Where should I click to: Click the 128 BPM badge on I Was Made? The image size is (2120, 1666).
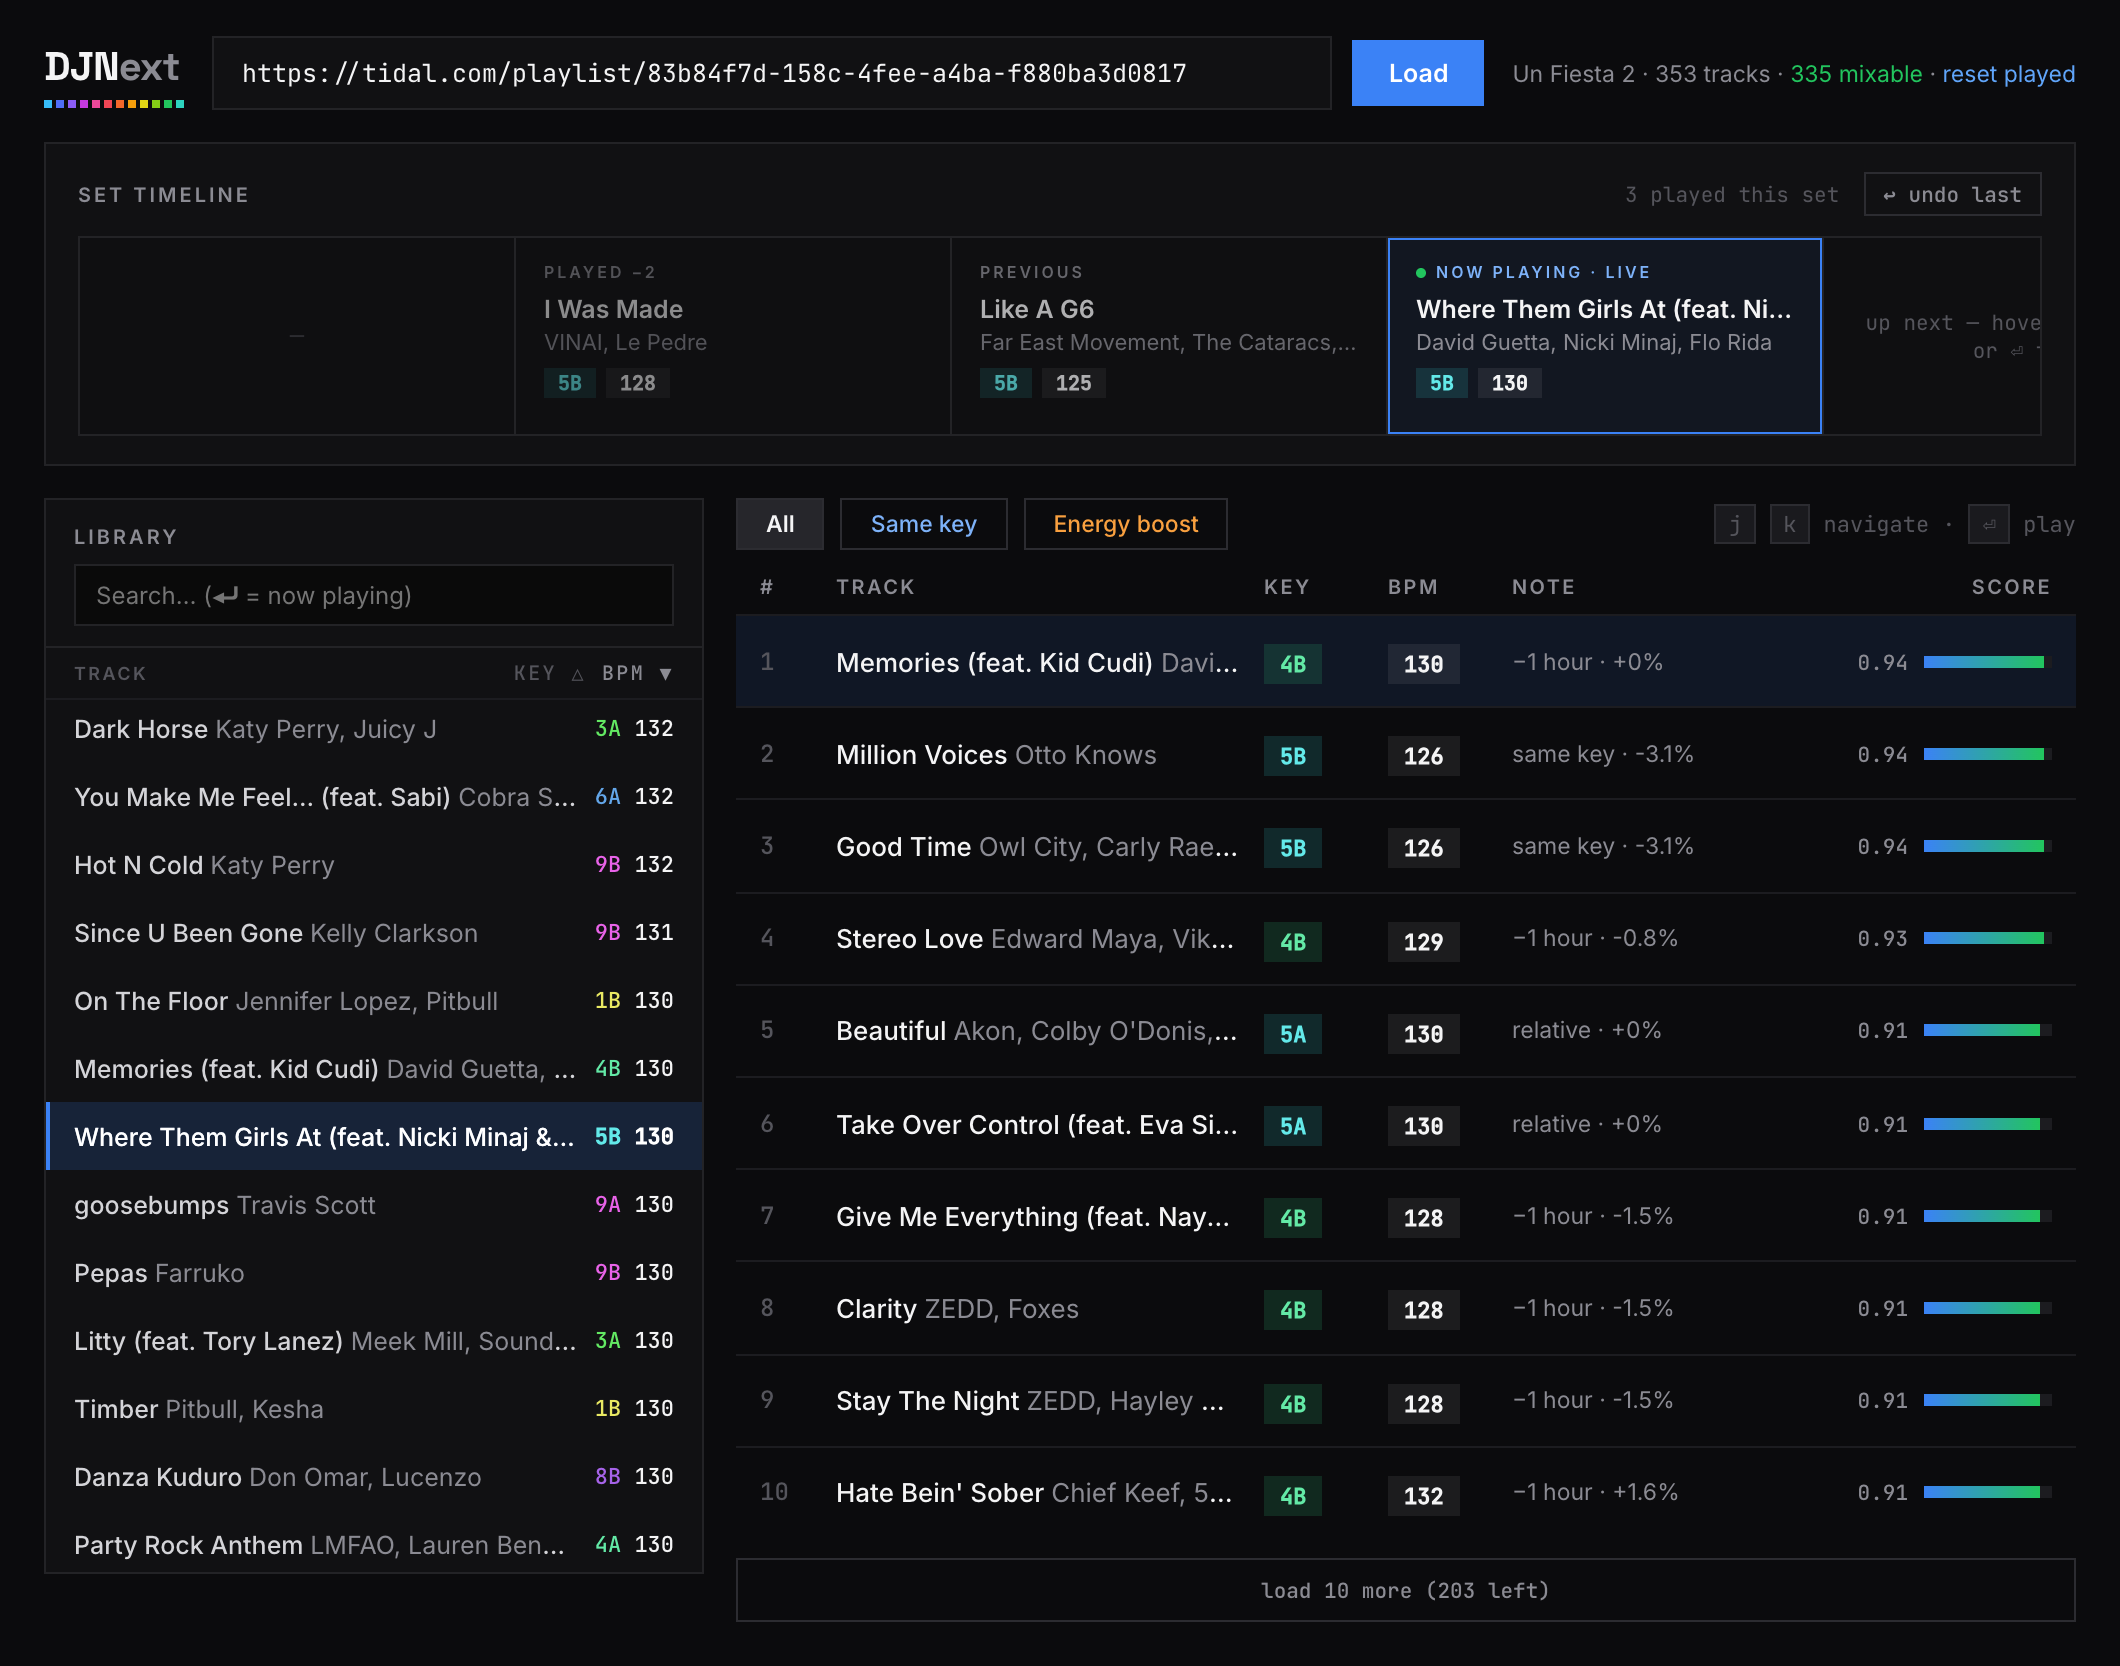point(637,383)
